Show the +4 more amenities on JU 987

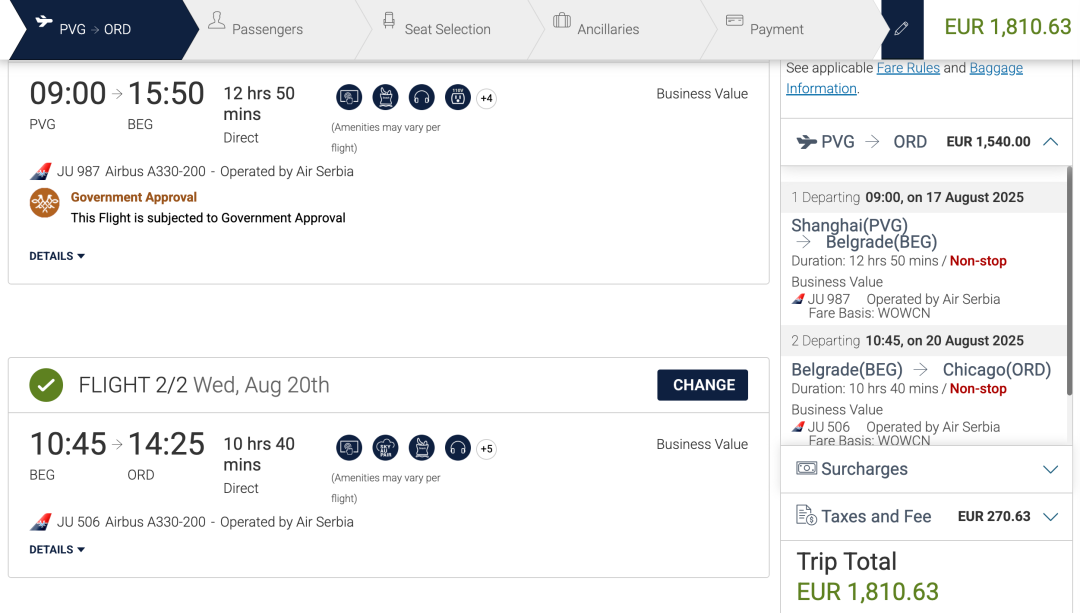tap(486, 98)
